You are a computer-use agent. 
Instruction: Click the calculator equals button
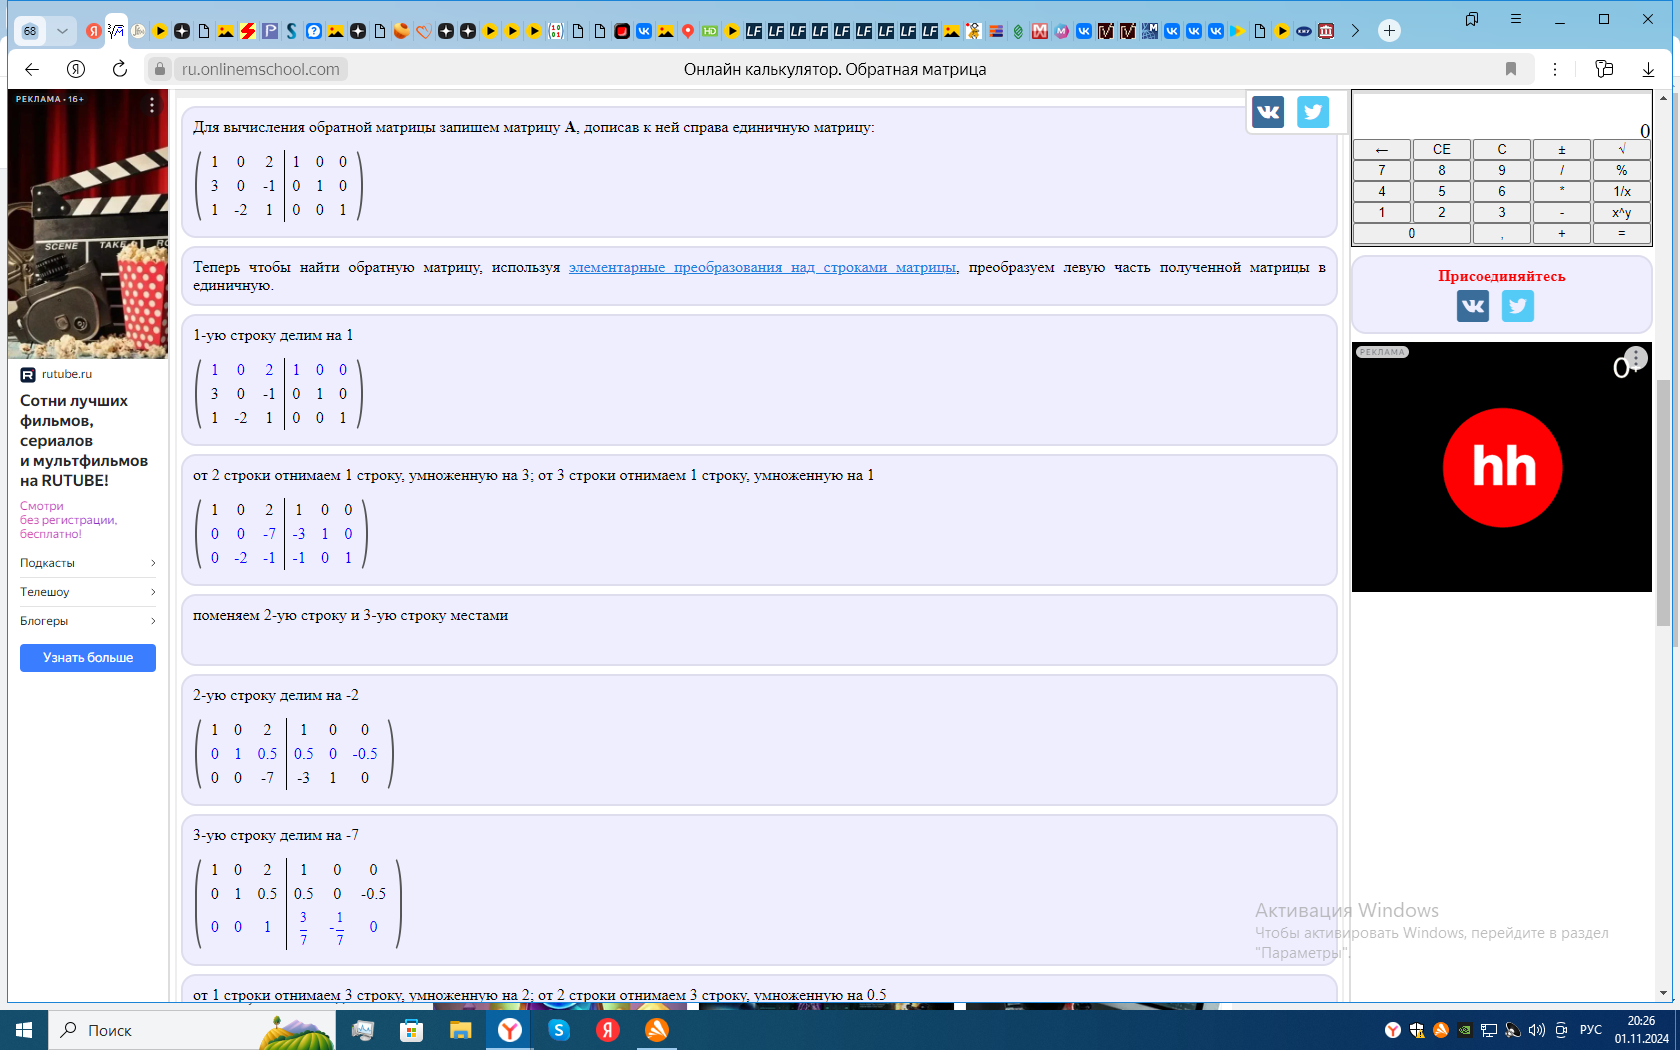(x=1621, y=233)
